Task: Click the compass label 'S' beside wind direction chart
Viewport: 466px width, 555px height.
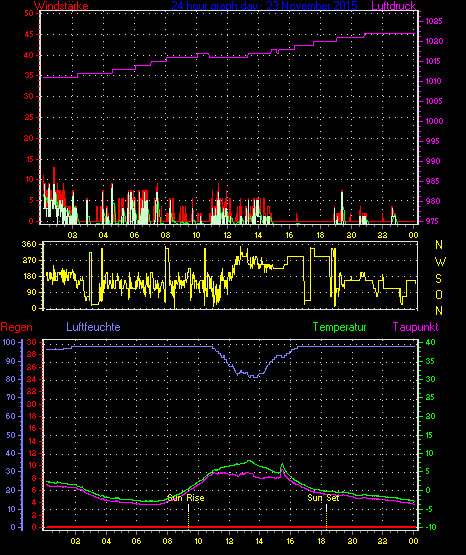Action: pos(438,279)
